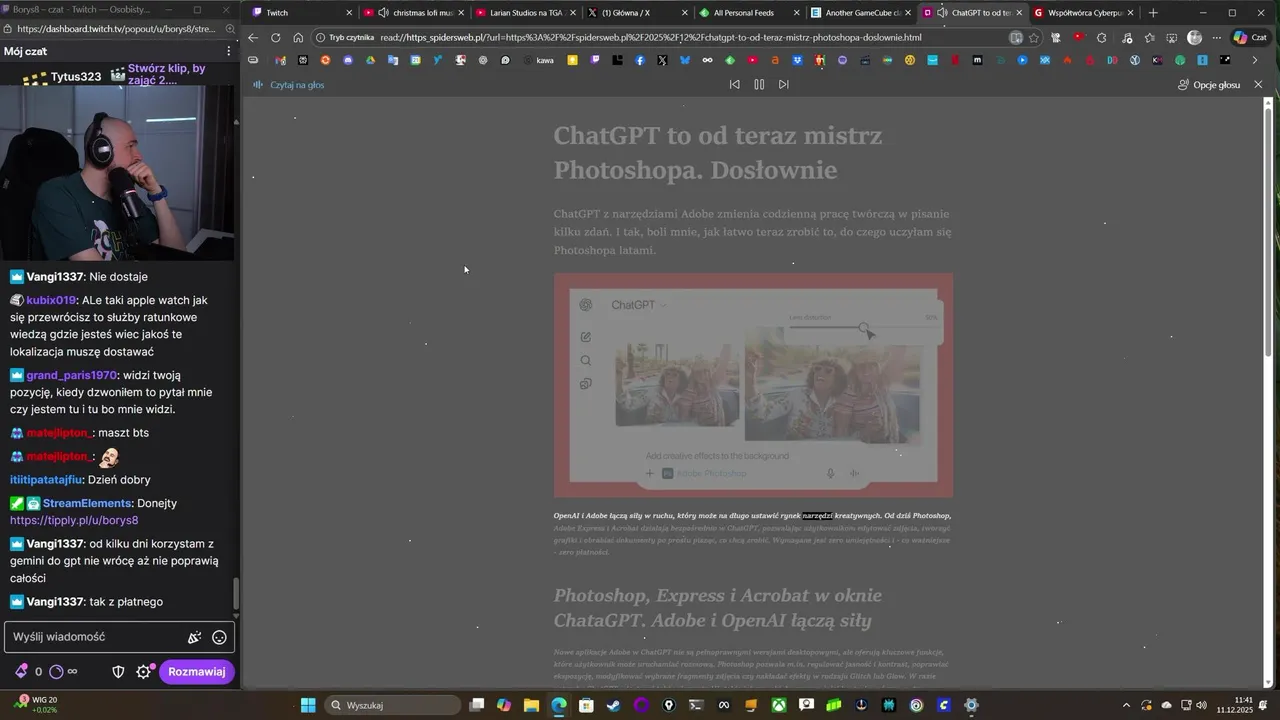Open the Opcje głosu voice options

pos(1209,85)
